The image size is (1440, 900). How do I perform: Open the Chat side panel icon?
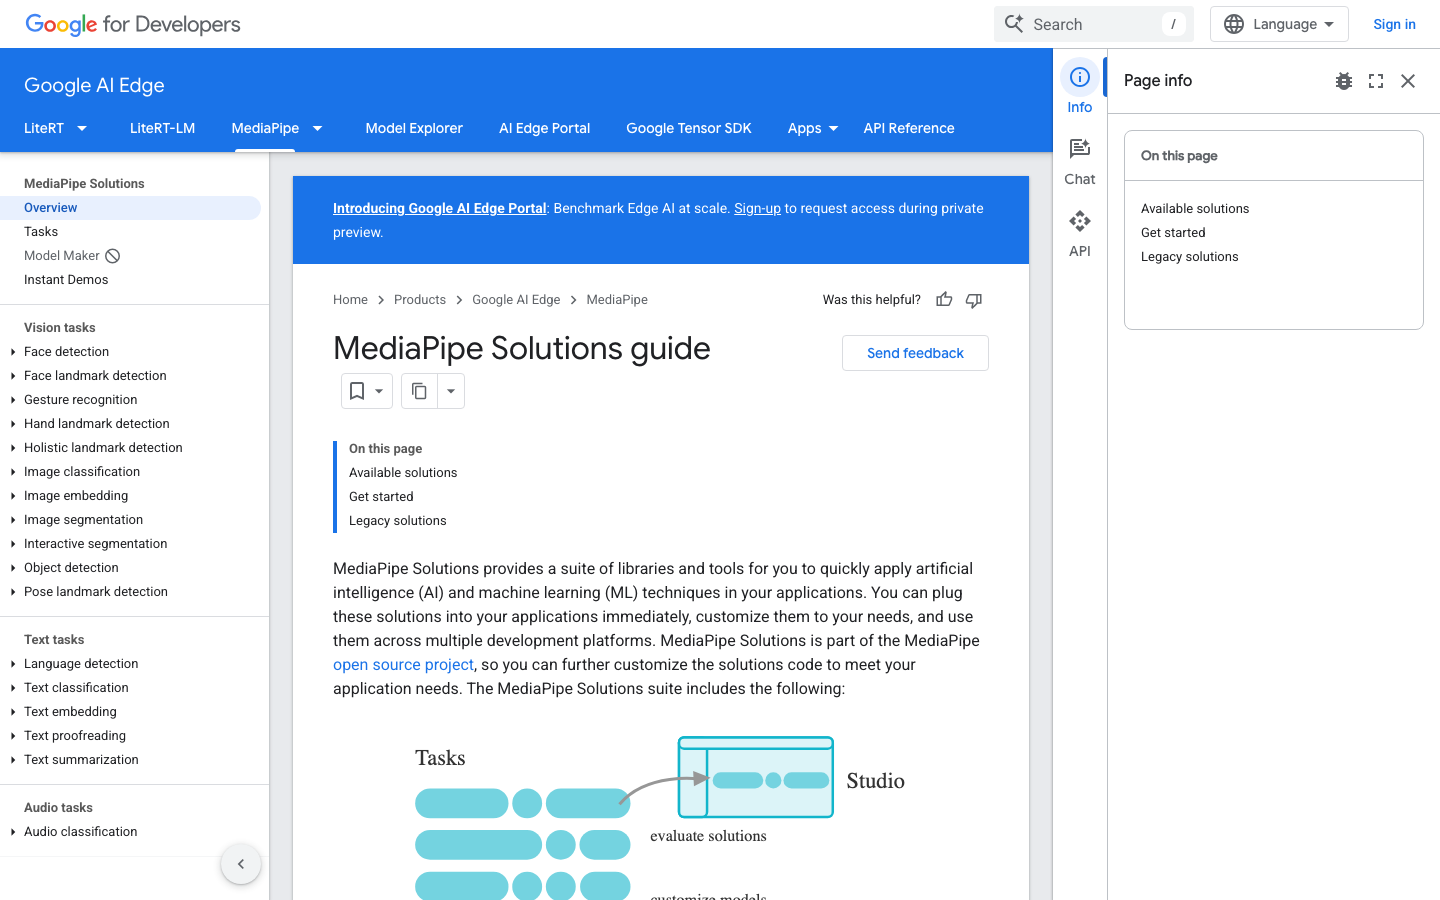pyautogui.click(x=1079, y=149)
